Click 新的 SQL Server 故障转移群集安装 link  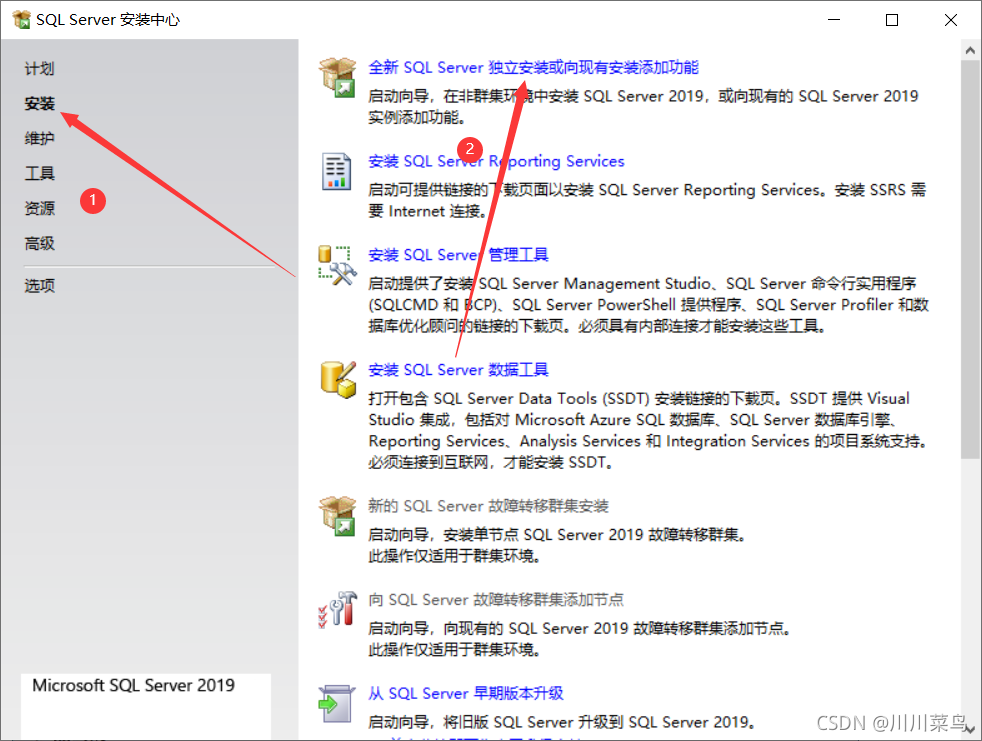click(488, 505)
